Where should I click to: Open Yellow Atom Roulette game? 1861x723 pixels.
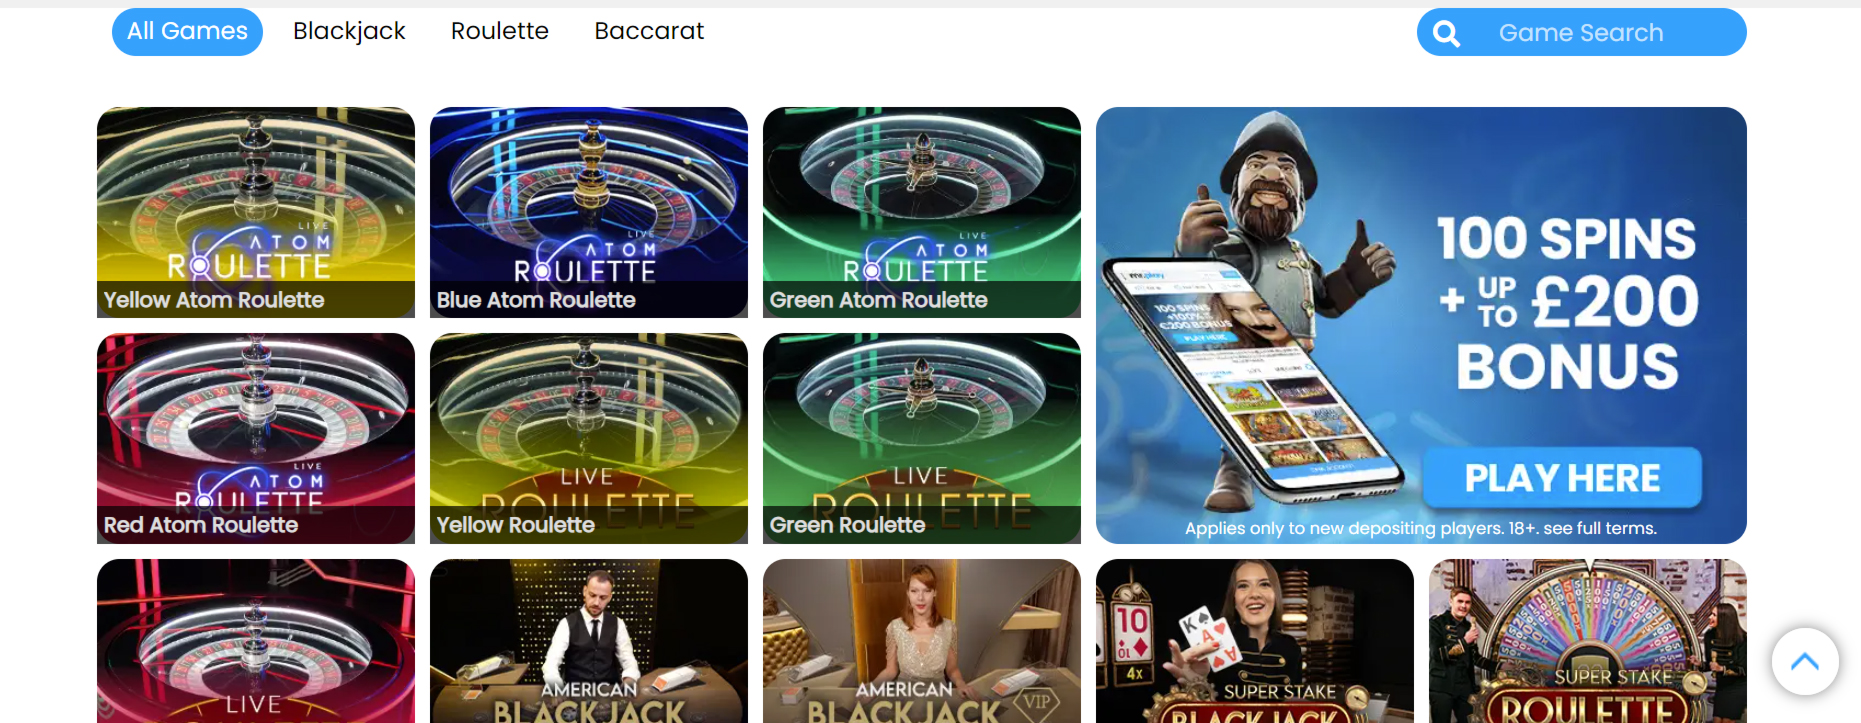[256, 212]
